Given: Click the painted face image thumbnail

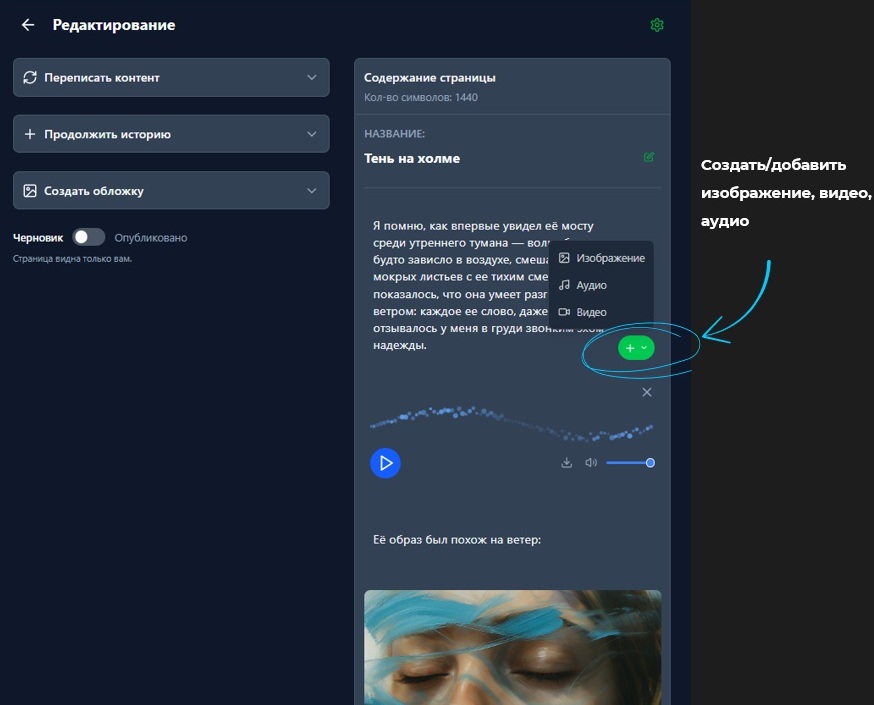Looking at the screenshot, I should [512, 647].
